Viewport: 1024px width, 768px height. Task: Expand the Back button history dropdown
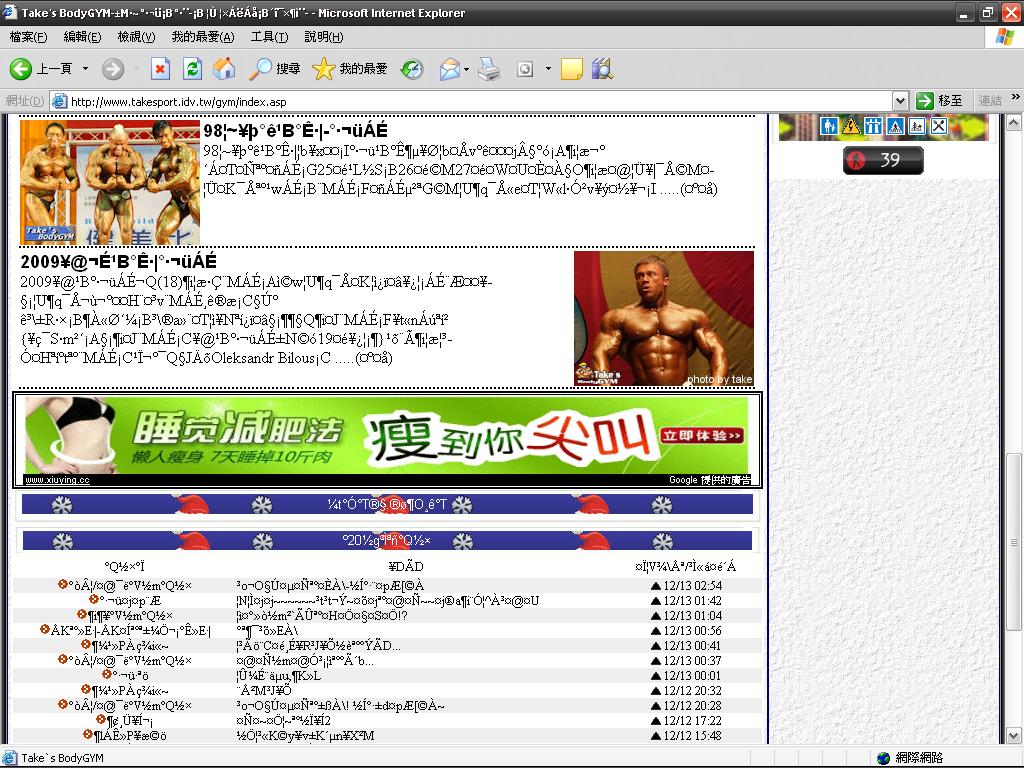point(85,69)
